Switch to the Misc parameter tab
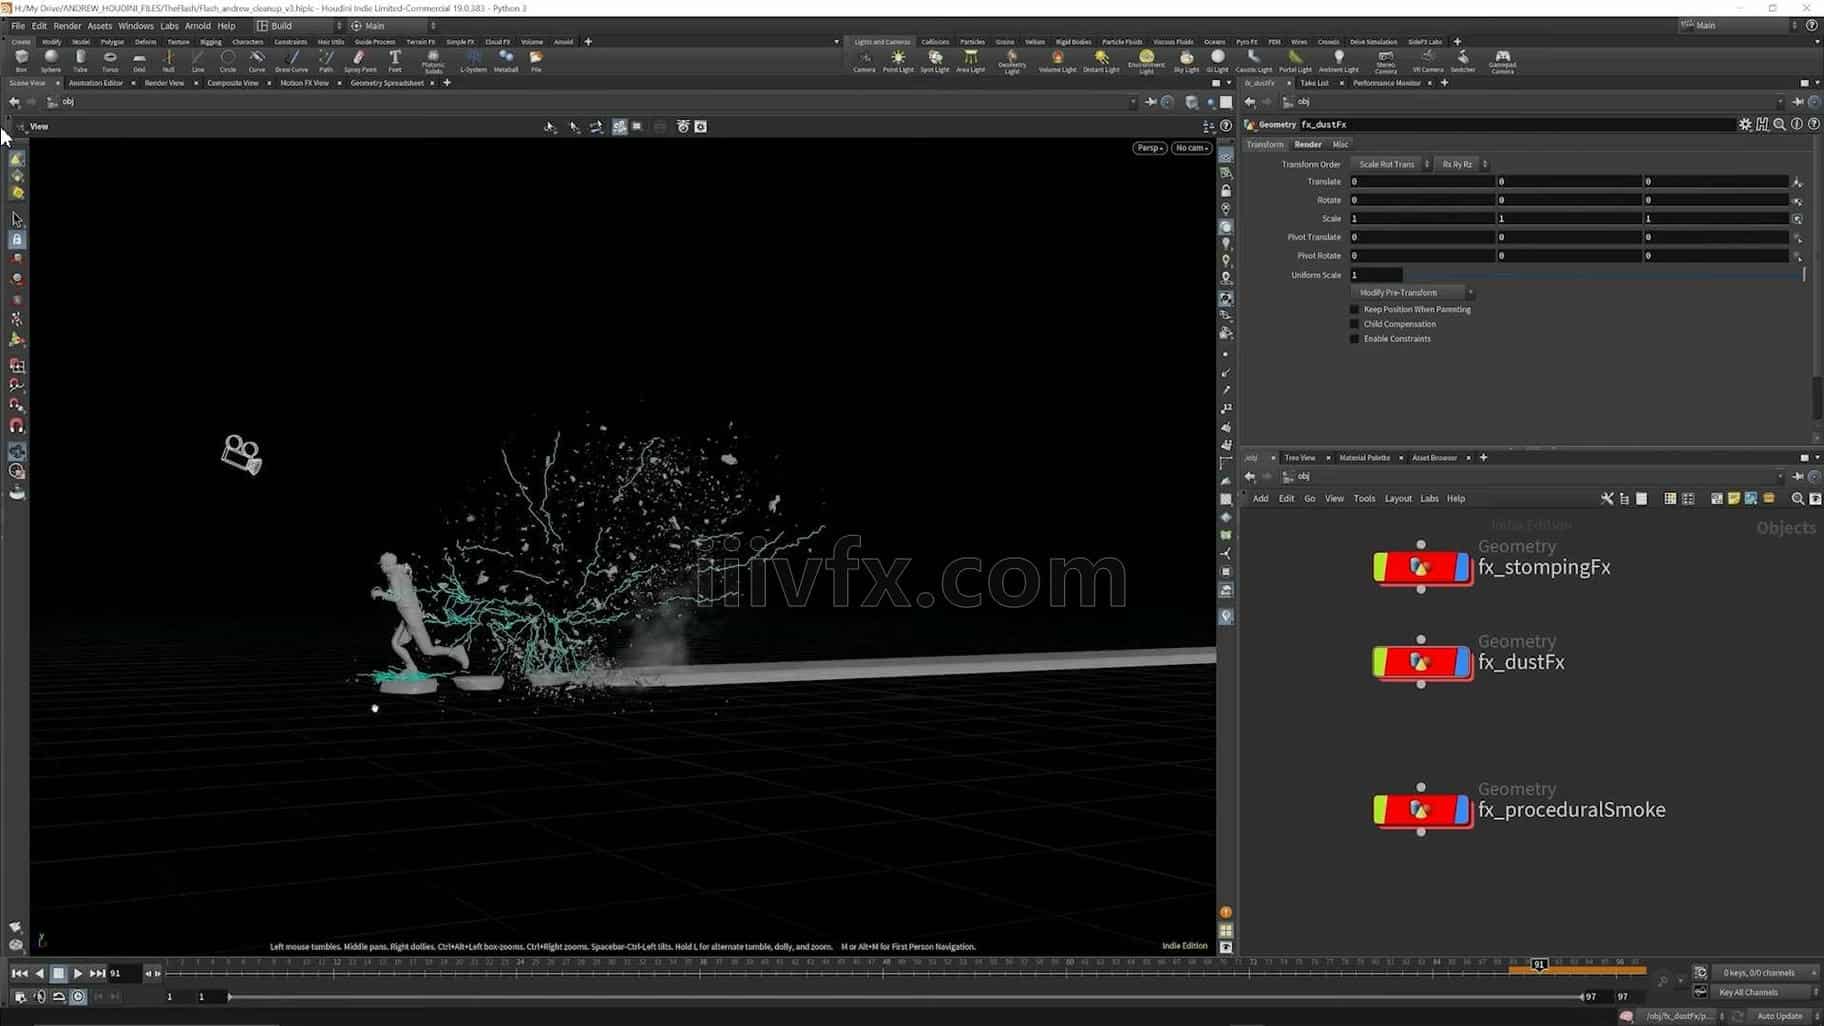This screenshot has height=1026, width=1824. tap(1340, 144)
